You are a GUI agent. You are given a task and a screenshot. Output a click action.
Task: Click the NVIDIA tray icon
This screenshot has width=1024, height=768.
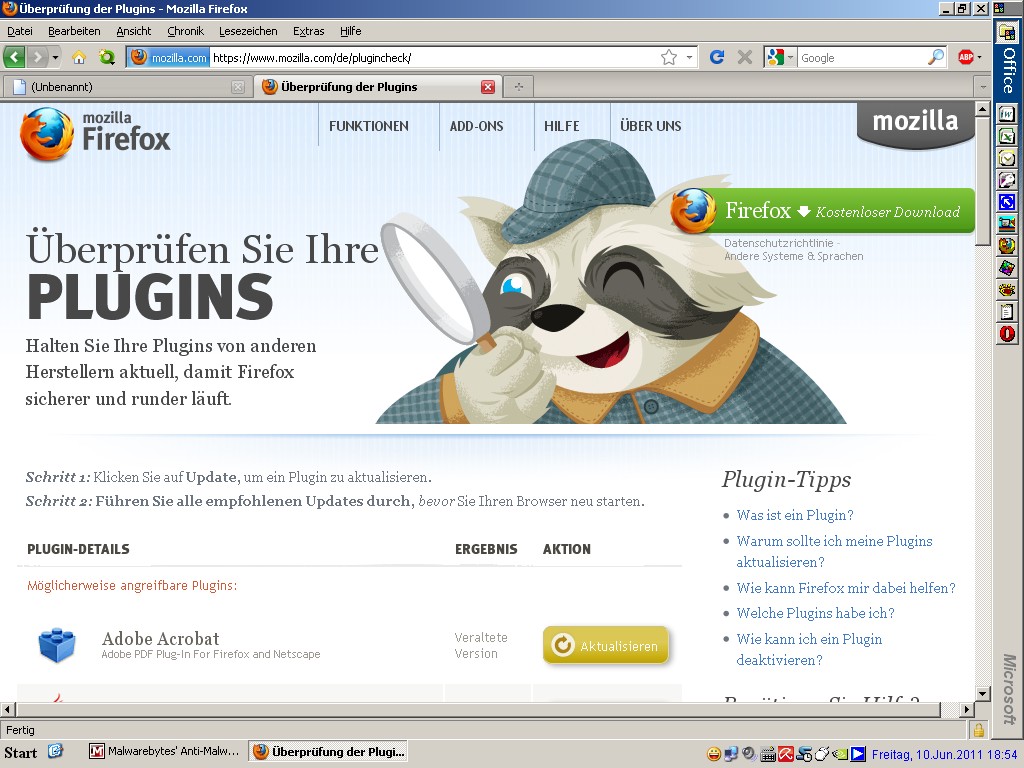click(840, 754)
